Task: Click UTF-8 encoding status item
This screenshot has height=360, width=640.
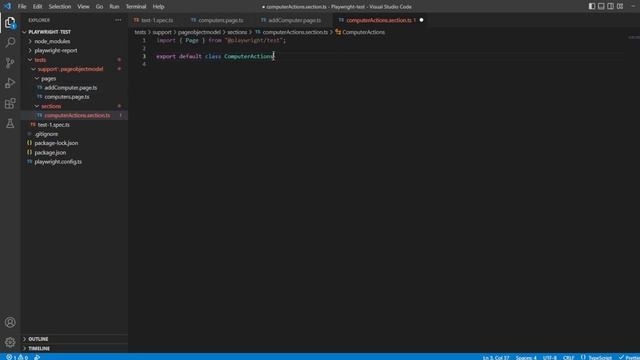Action: pos(550,358)
